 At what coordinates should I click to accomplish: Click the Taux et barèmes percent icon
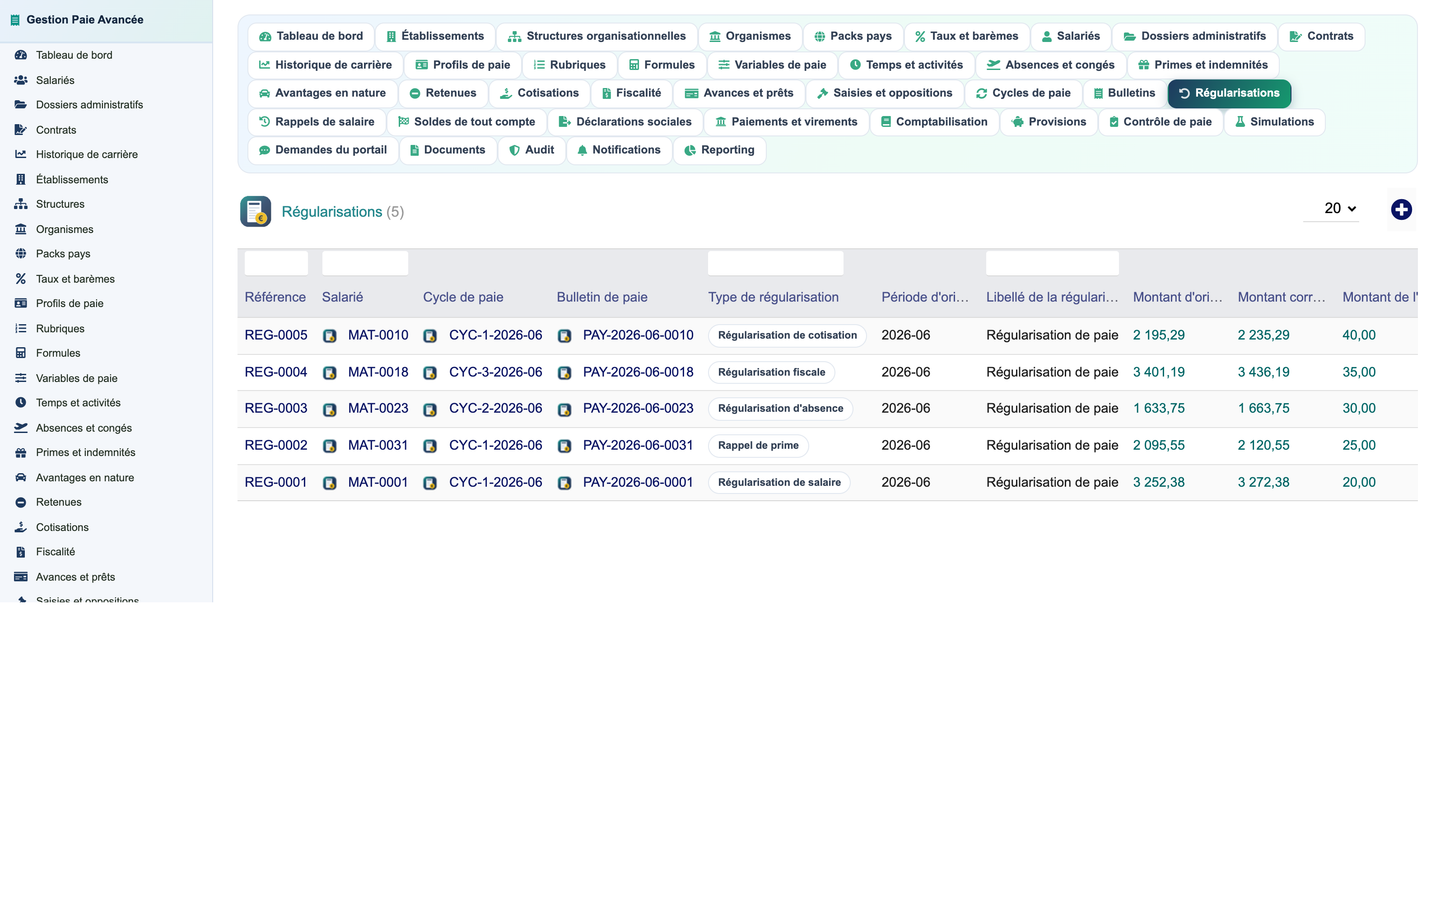[21, 279]
